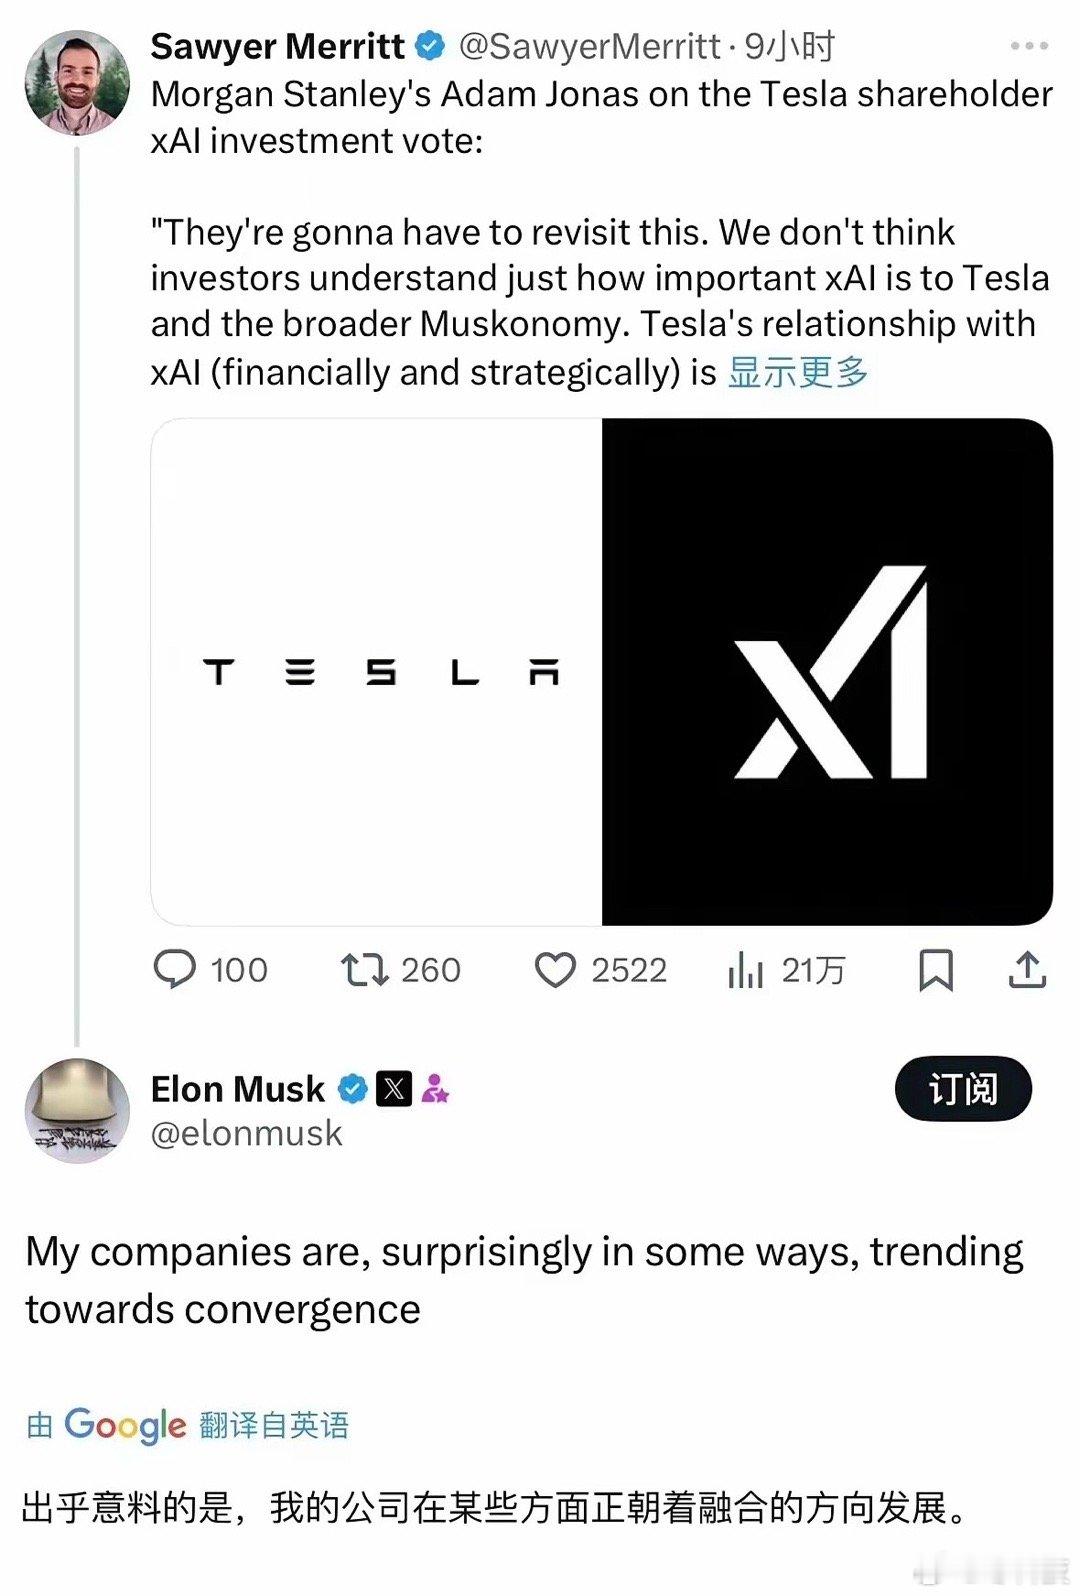Like the tweet with heart icon
Viewport: 1080px width, 1596px height.
(555, 970)
